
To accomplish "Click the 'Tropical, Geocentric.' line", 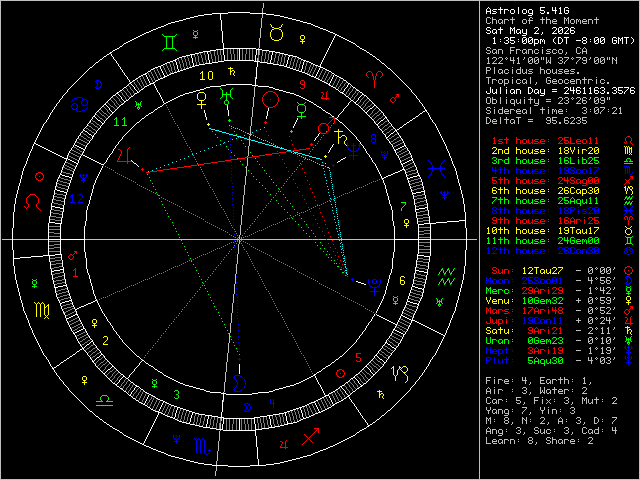I will click(x=548, y=80).
